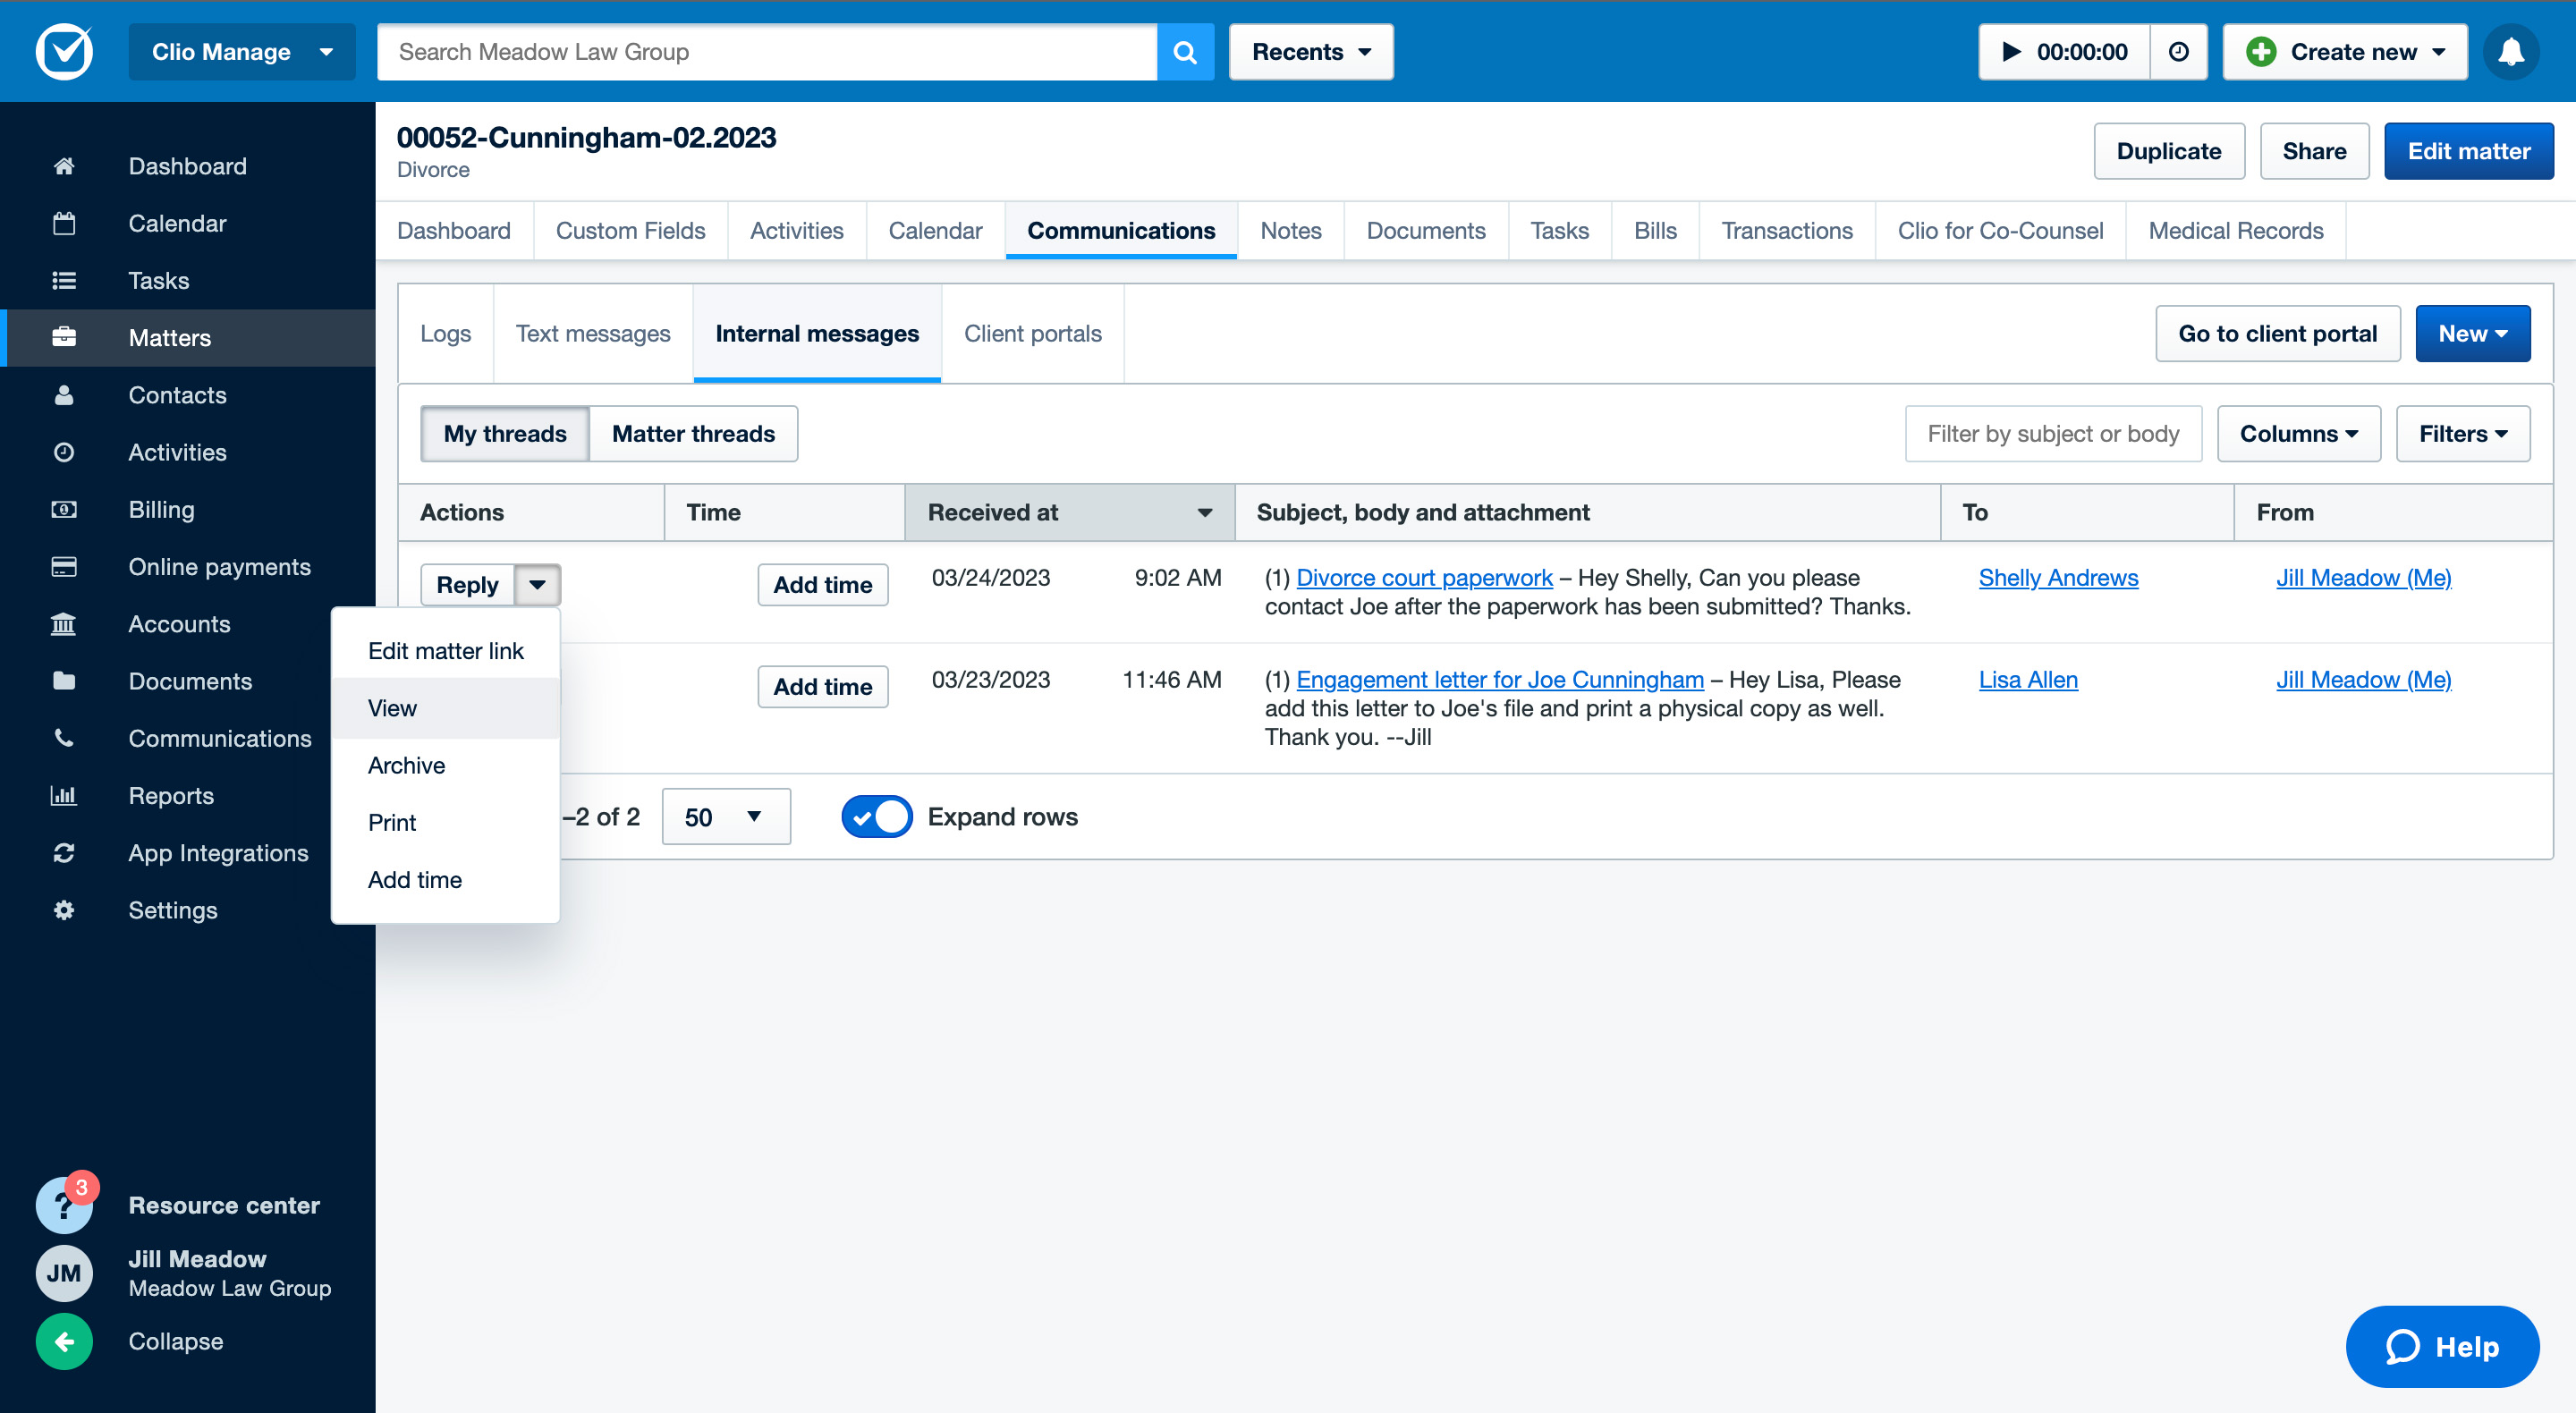Sort by Received at column header
2576x1413 pixels.
point(1070,512)
